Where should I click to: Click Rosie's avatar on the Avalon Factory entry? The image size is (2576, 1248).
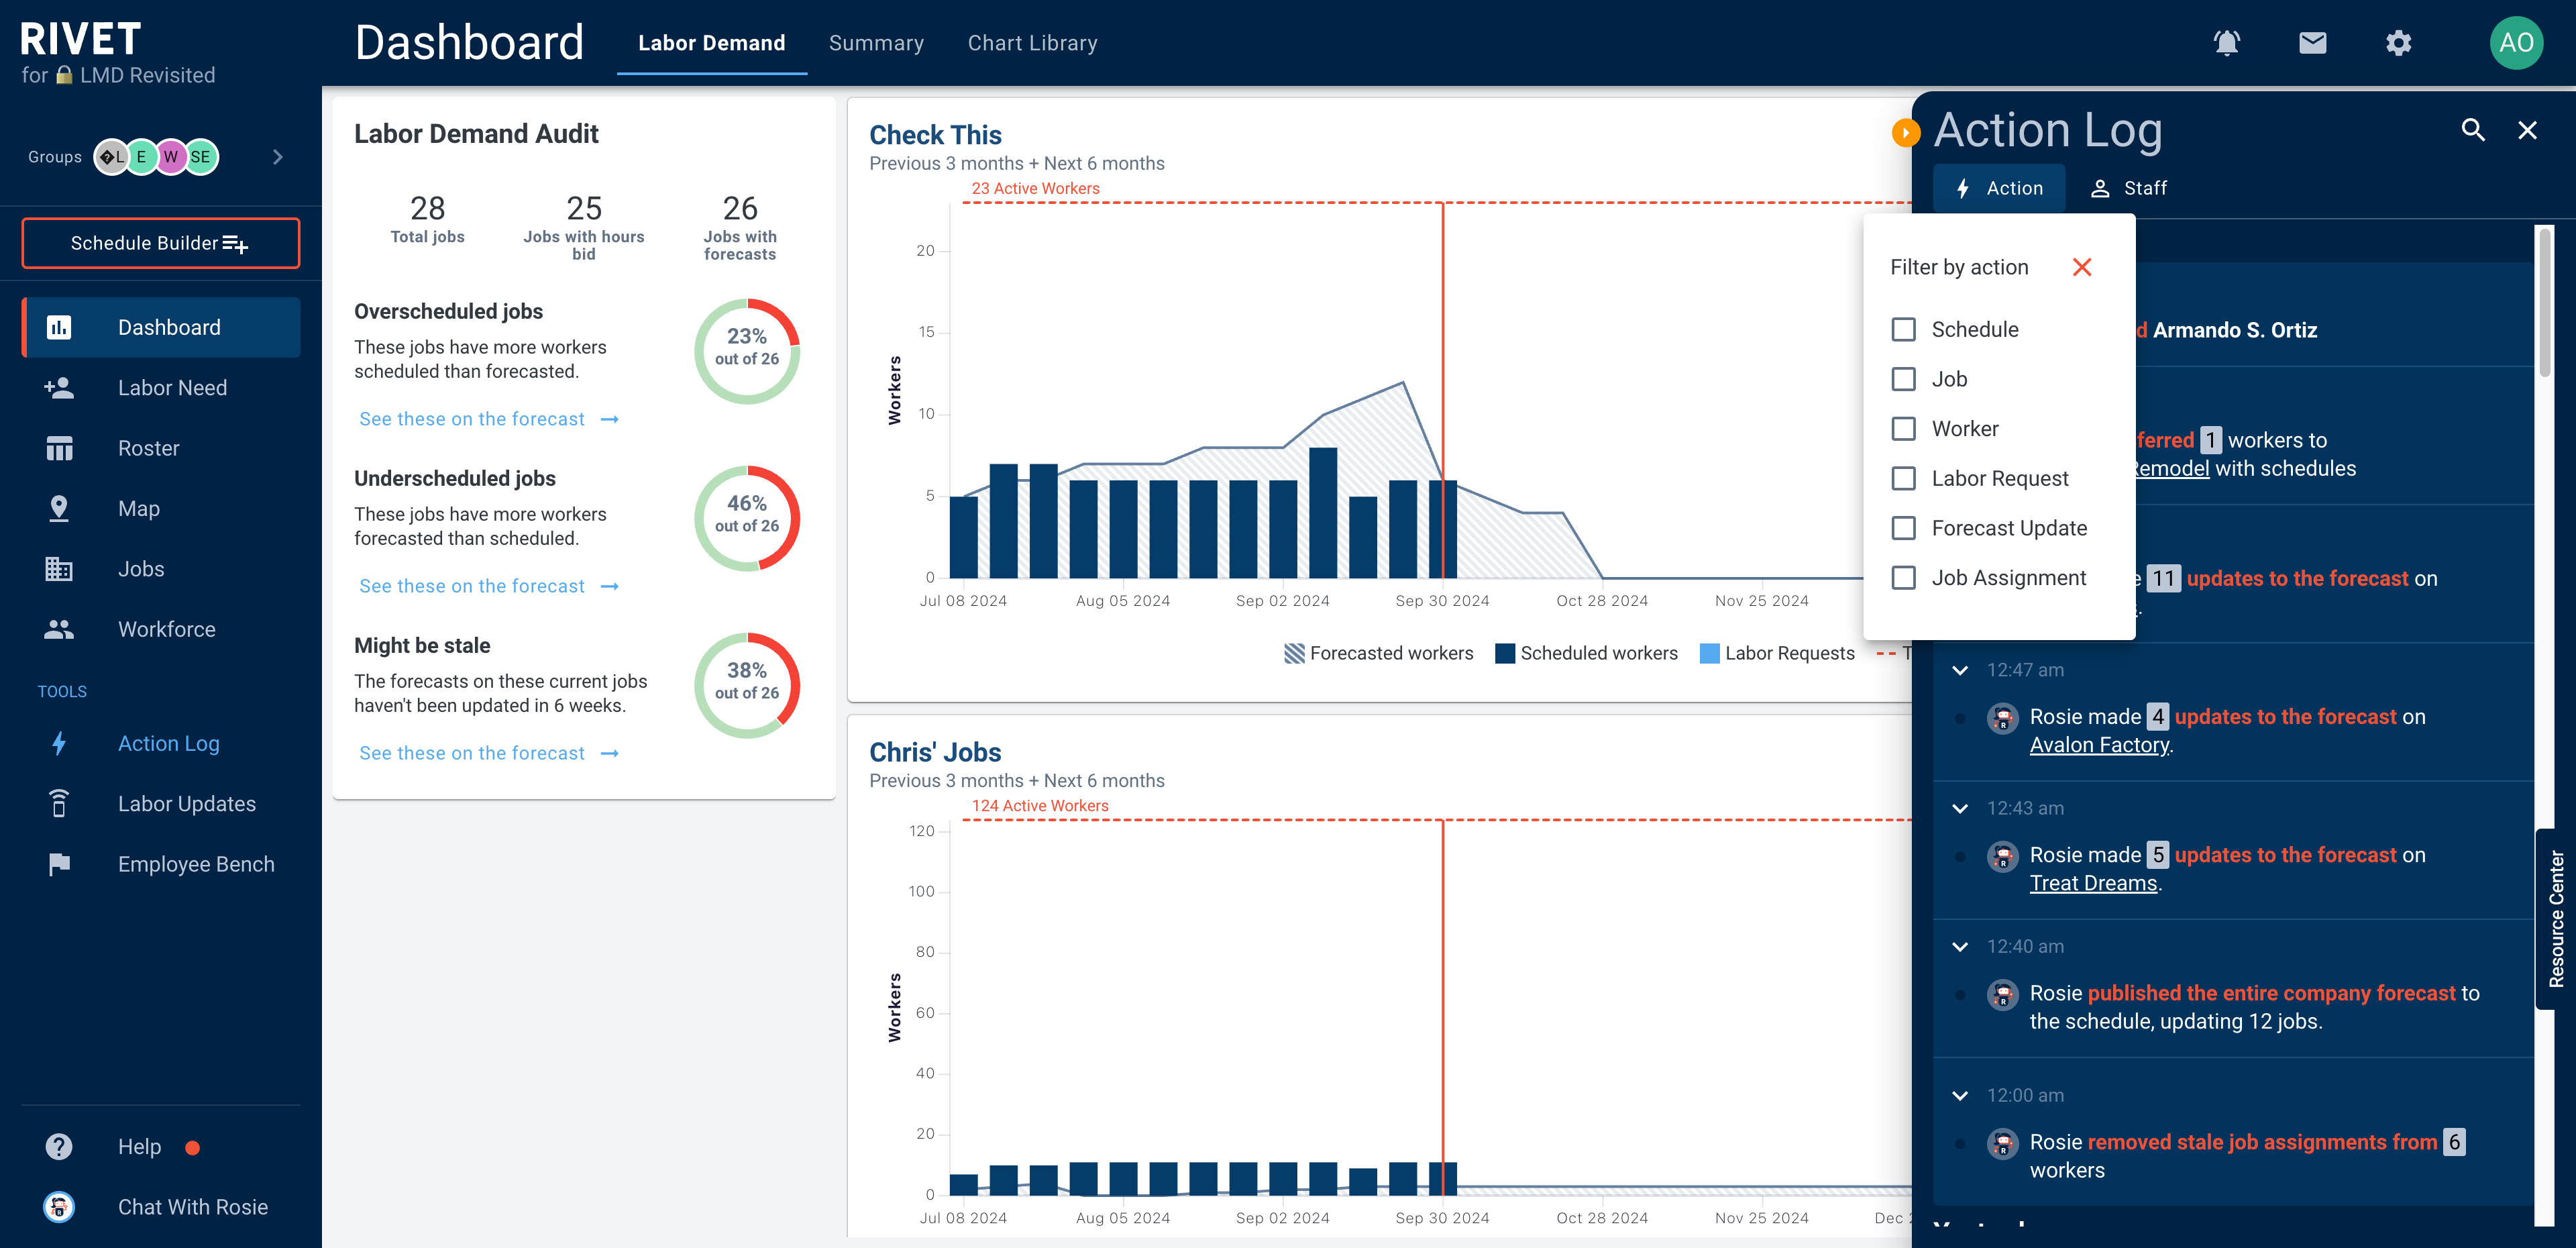pos(2002,717)
